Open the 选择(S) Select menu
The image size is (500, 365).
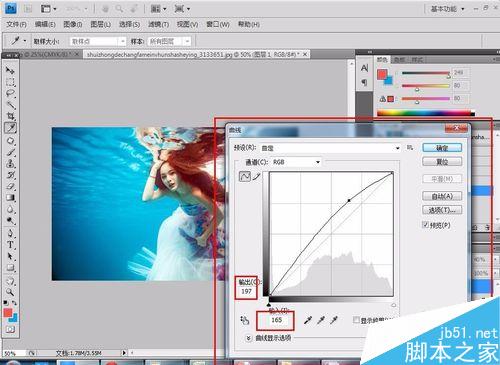pos(129,24)
